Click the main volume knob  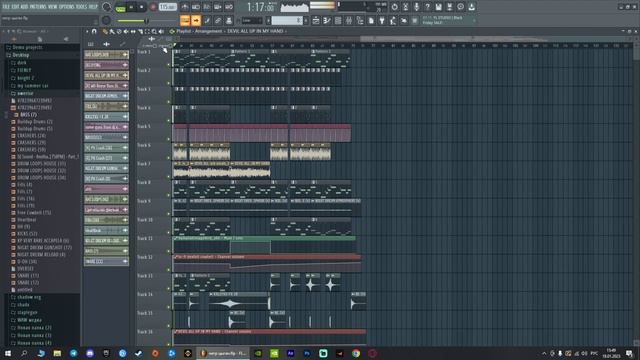107,7
